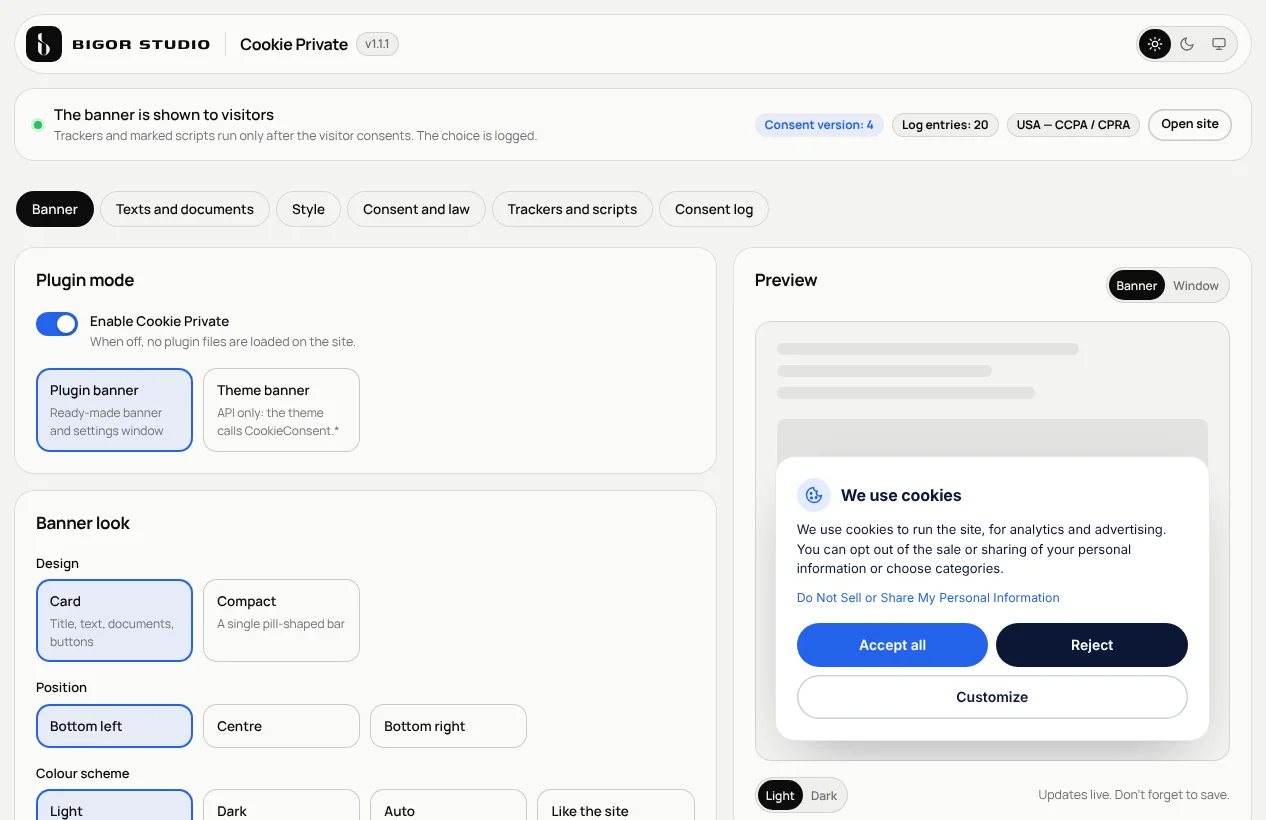This screenshot has width=1266, height=820.
Task: Click the v1.1.1 version badge
Action: click(377, 44)
